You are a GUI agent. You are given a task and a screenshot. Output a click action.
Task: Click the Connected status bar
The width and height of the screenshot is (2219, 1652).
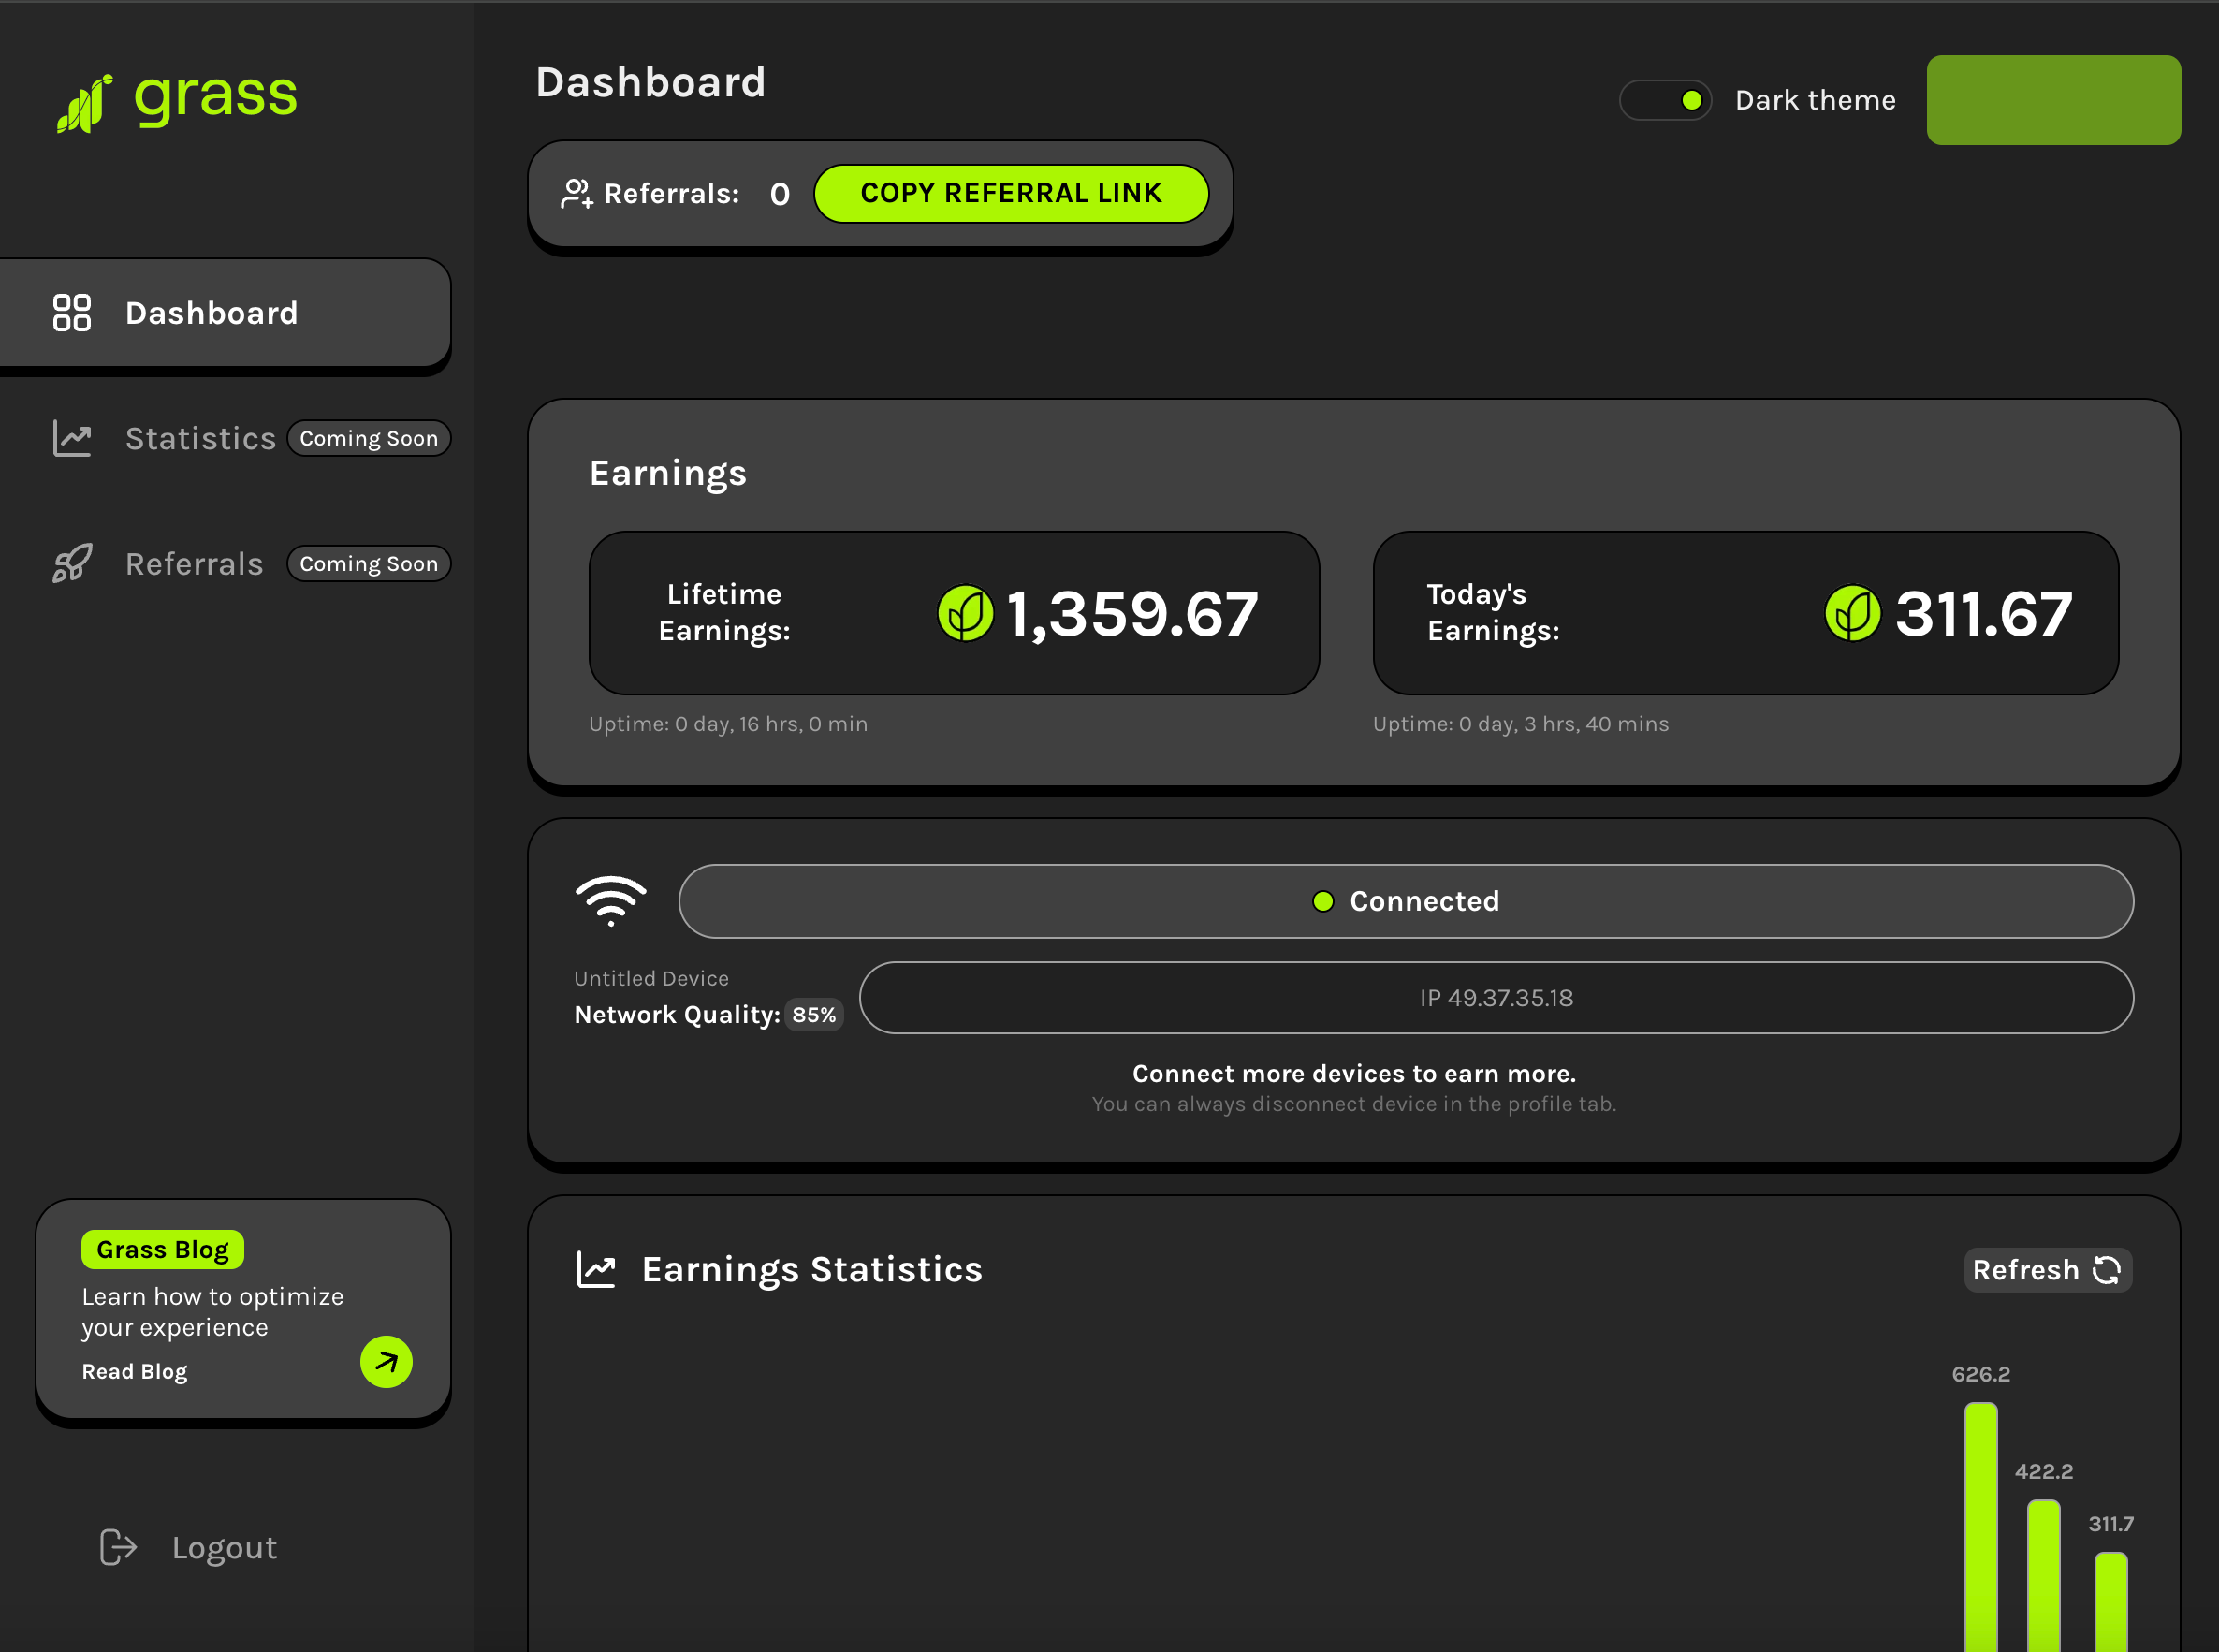coord(1406,901)
